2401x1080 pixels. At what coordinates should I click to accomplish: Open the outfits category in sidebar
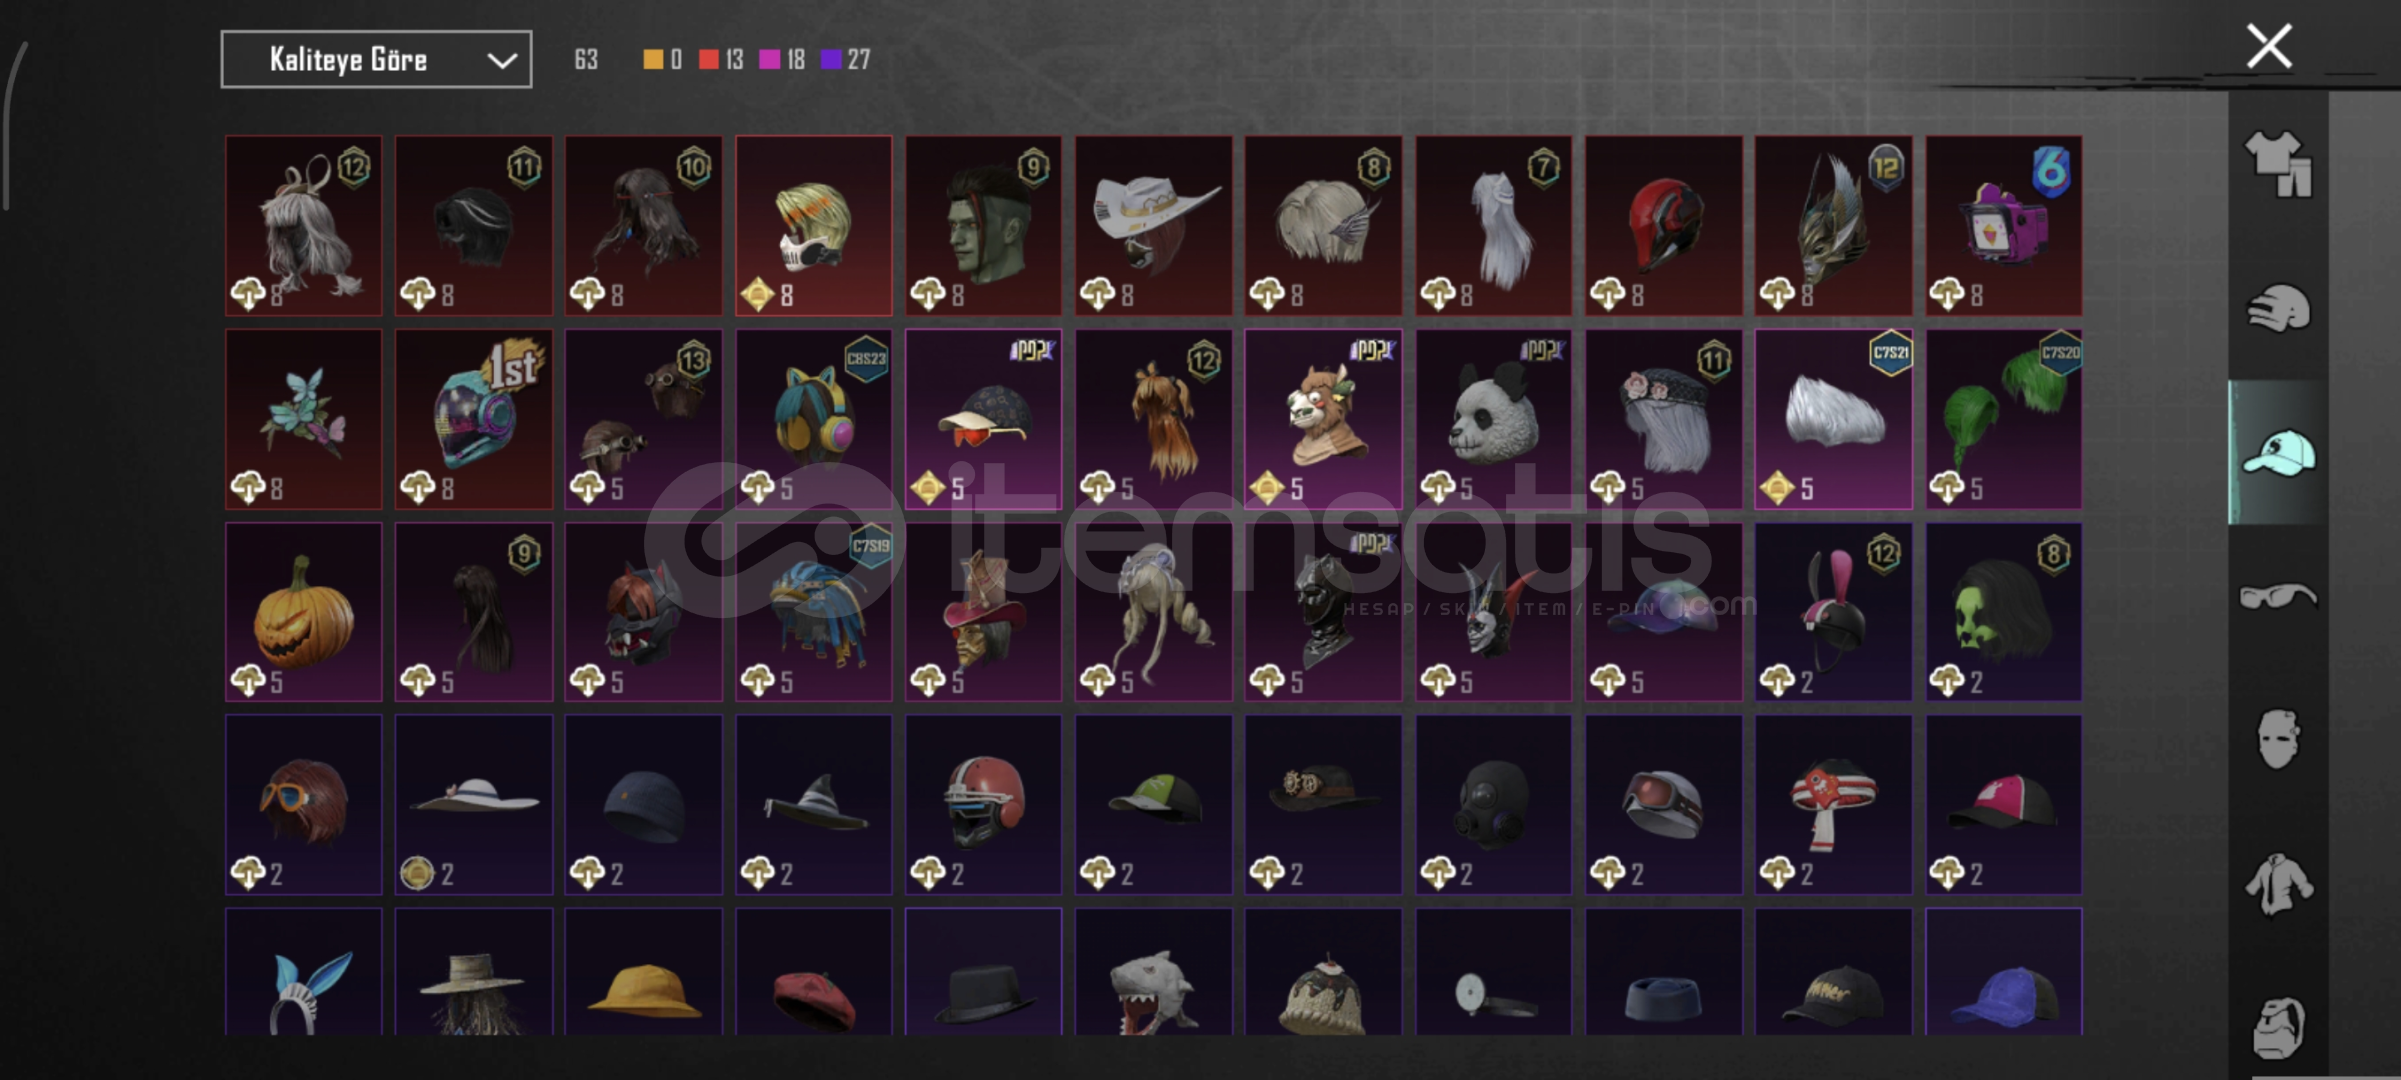pos(2278,164)
